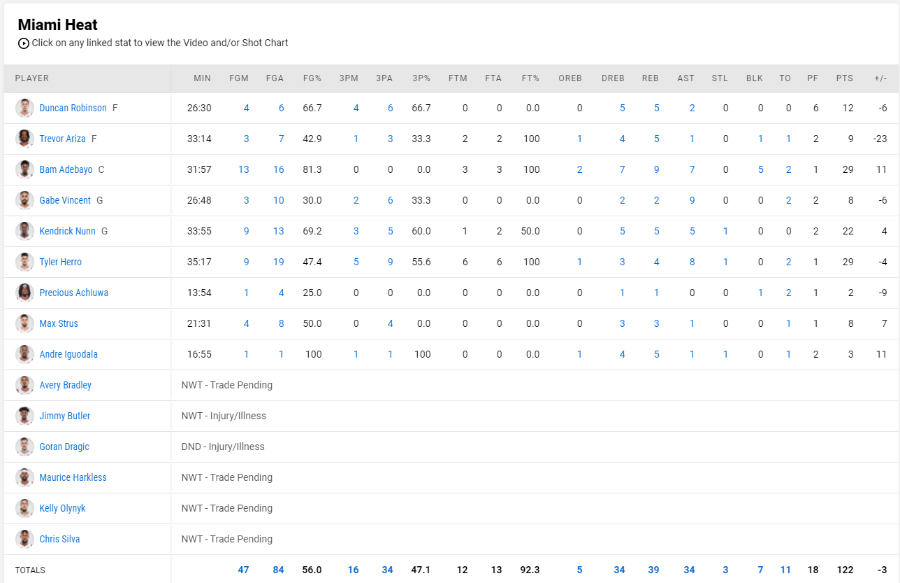Open the Bam Adebayo name link
Viewport: 900px width, 583px height.
[66, 170]
